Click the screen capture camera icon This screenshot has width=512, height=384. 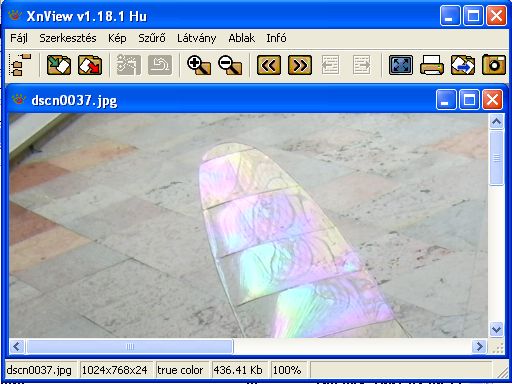(x=494, y=64)
